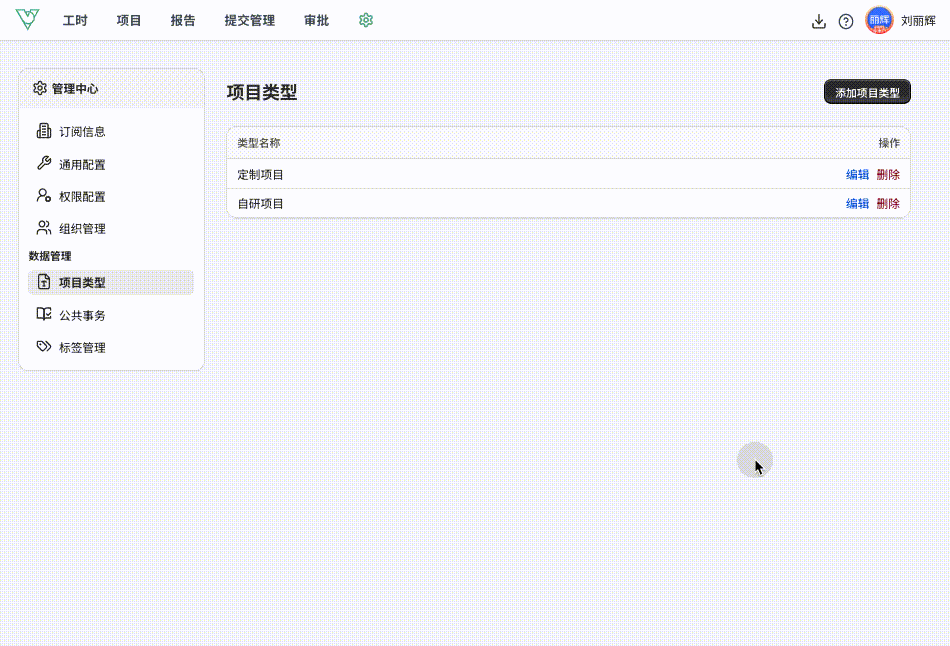Select 标签管理 in sidebar
Screen dimensions: 950x646
click(111, 347)
